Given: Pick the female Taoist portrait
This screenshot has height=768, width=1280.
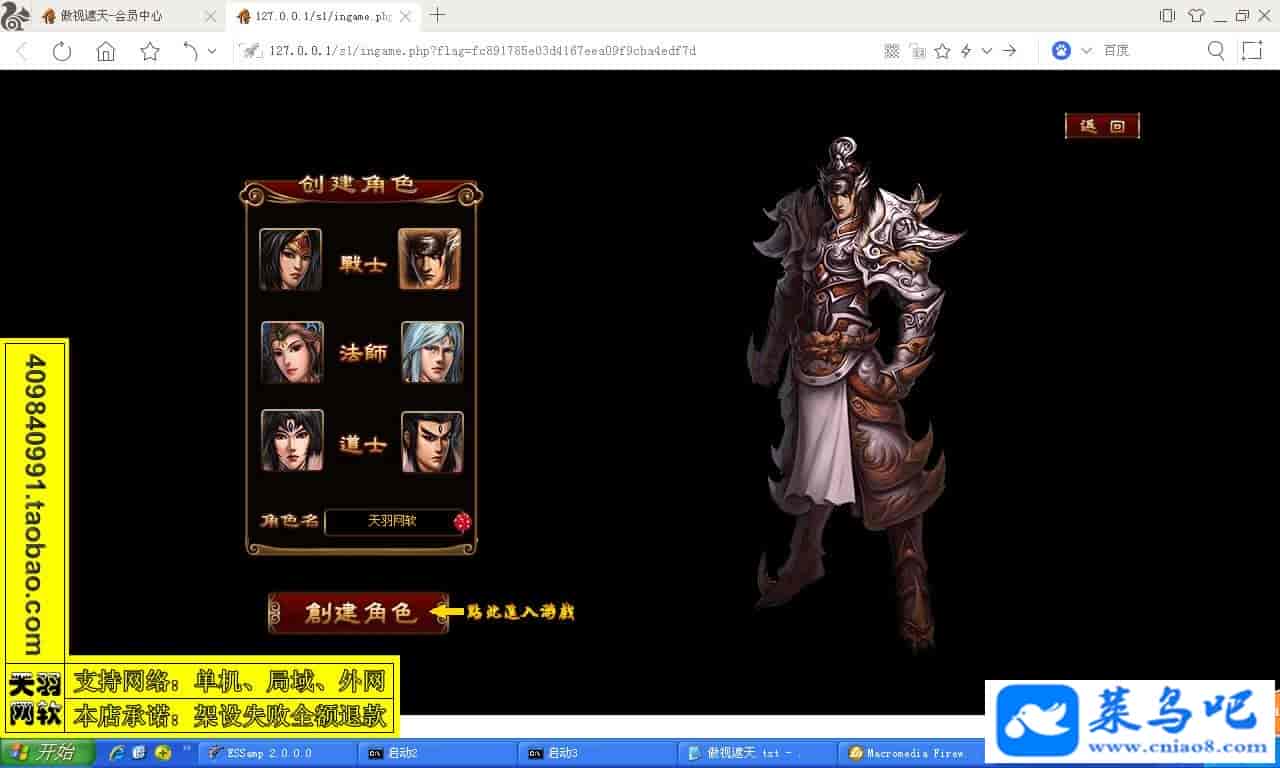Looking at the screenshot, I should [x=292, y=441].
